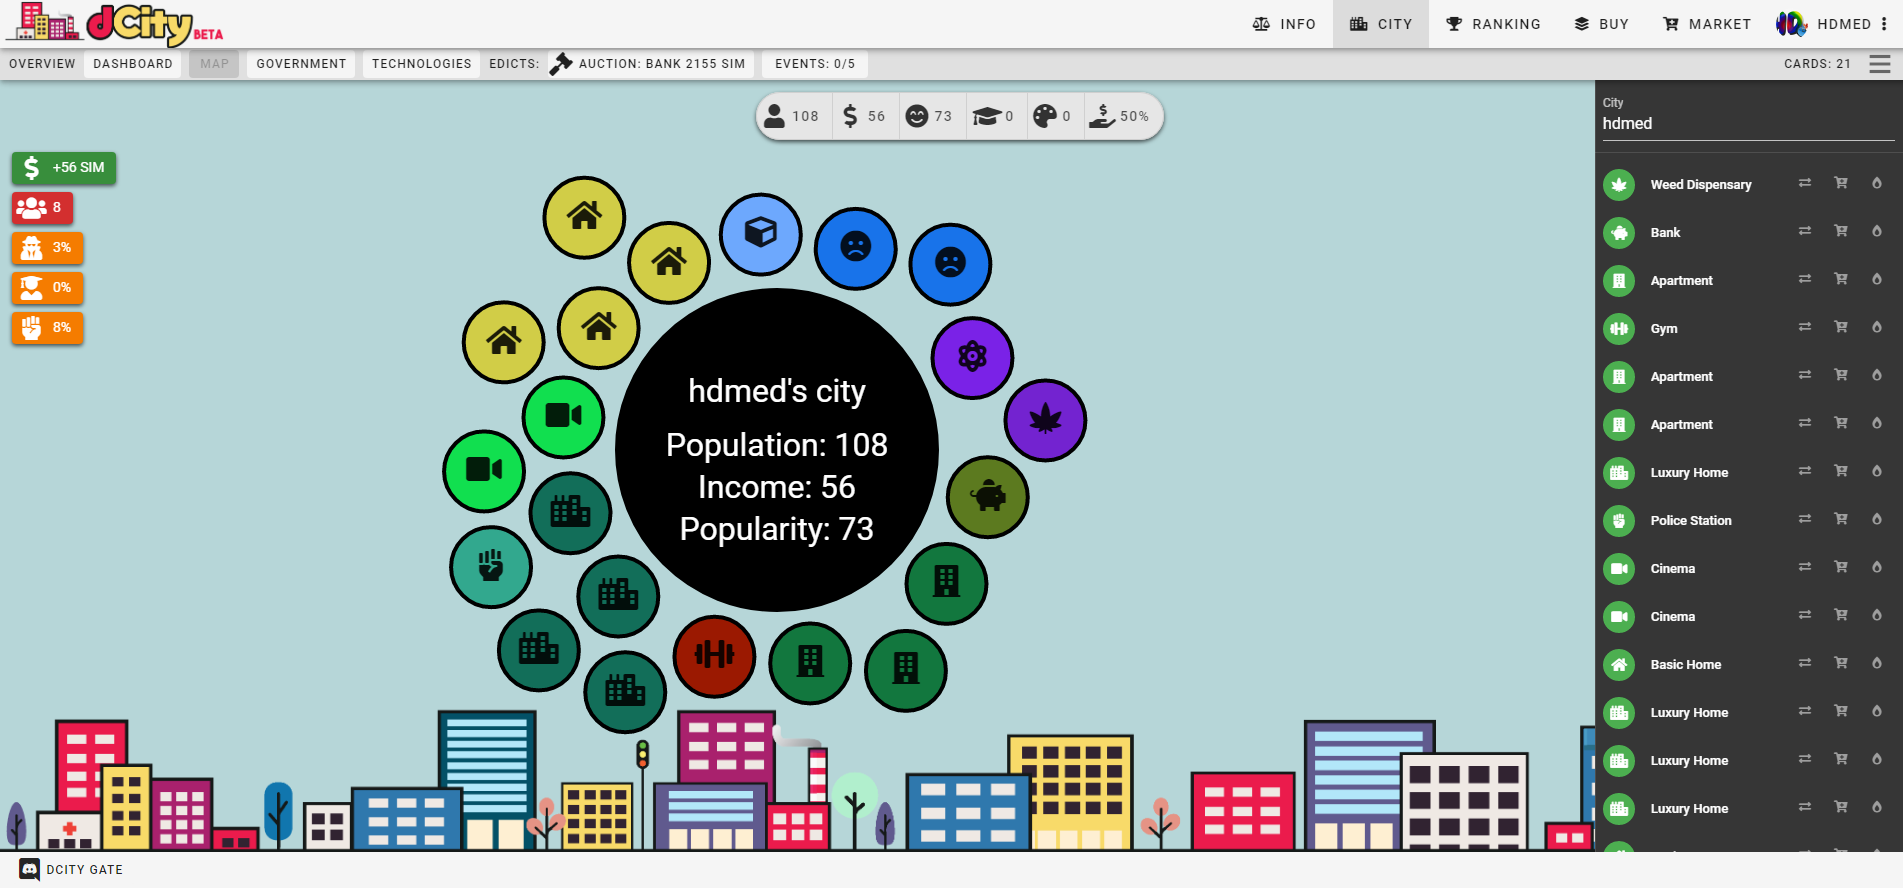The height and width of the screenshot is (888, 1903).
Task: Click the orange 0% badge
Action: pyautogui.click(x=47, y=288)
